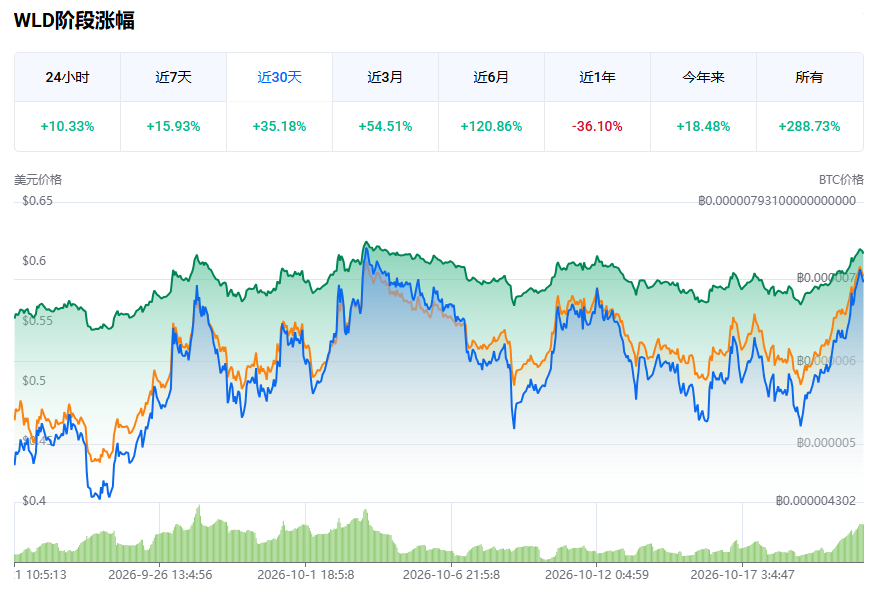Click the WLD阶段涨幅 heading
Screen dimensions: 872x598
coord(74,21)
